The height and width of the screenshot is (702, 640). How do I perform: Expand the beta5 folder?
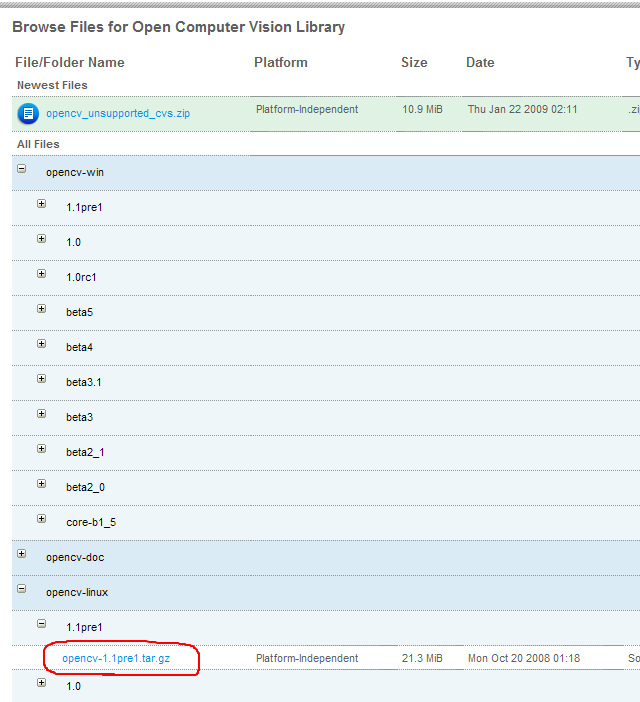point(42,308)
